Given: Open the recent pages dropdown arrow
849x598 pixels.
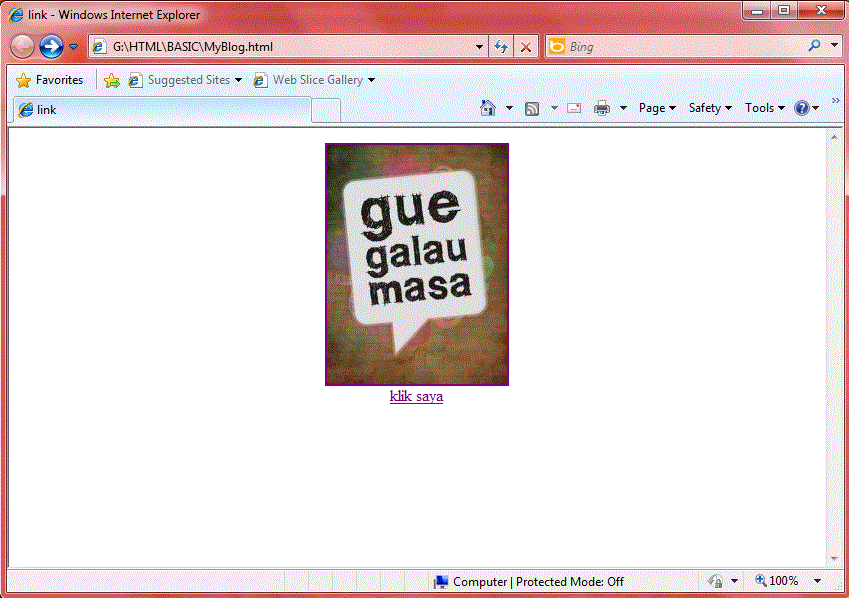Looking at the screenshot, I should click(74, 47).
